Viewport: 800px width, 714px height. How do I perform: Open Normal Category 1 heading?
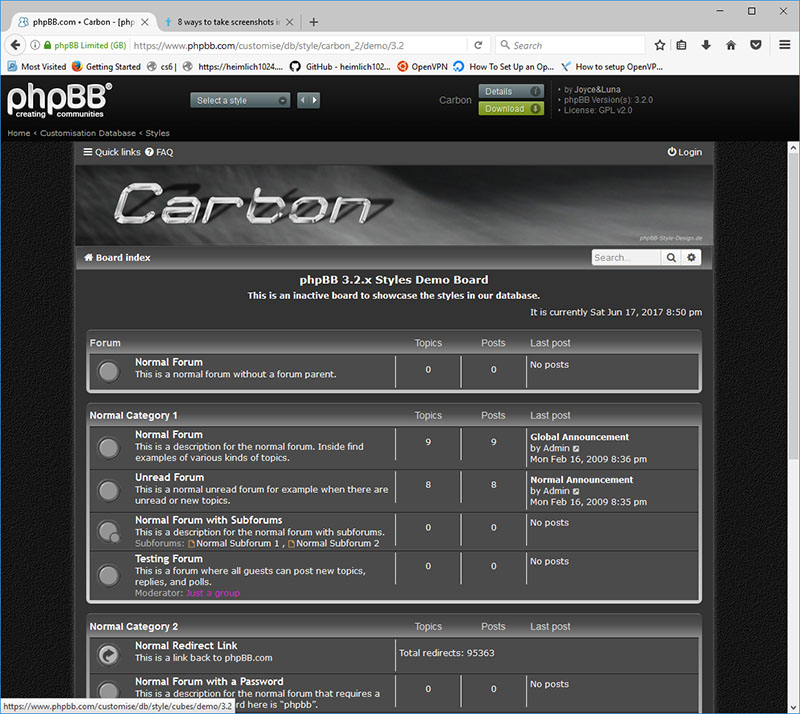(x=134, y=415)
